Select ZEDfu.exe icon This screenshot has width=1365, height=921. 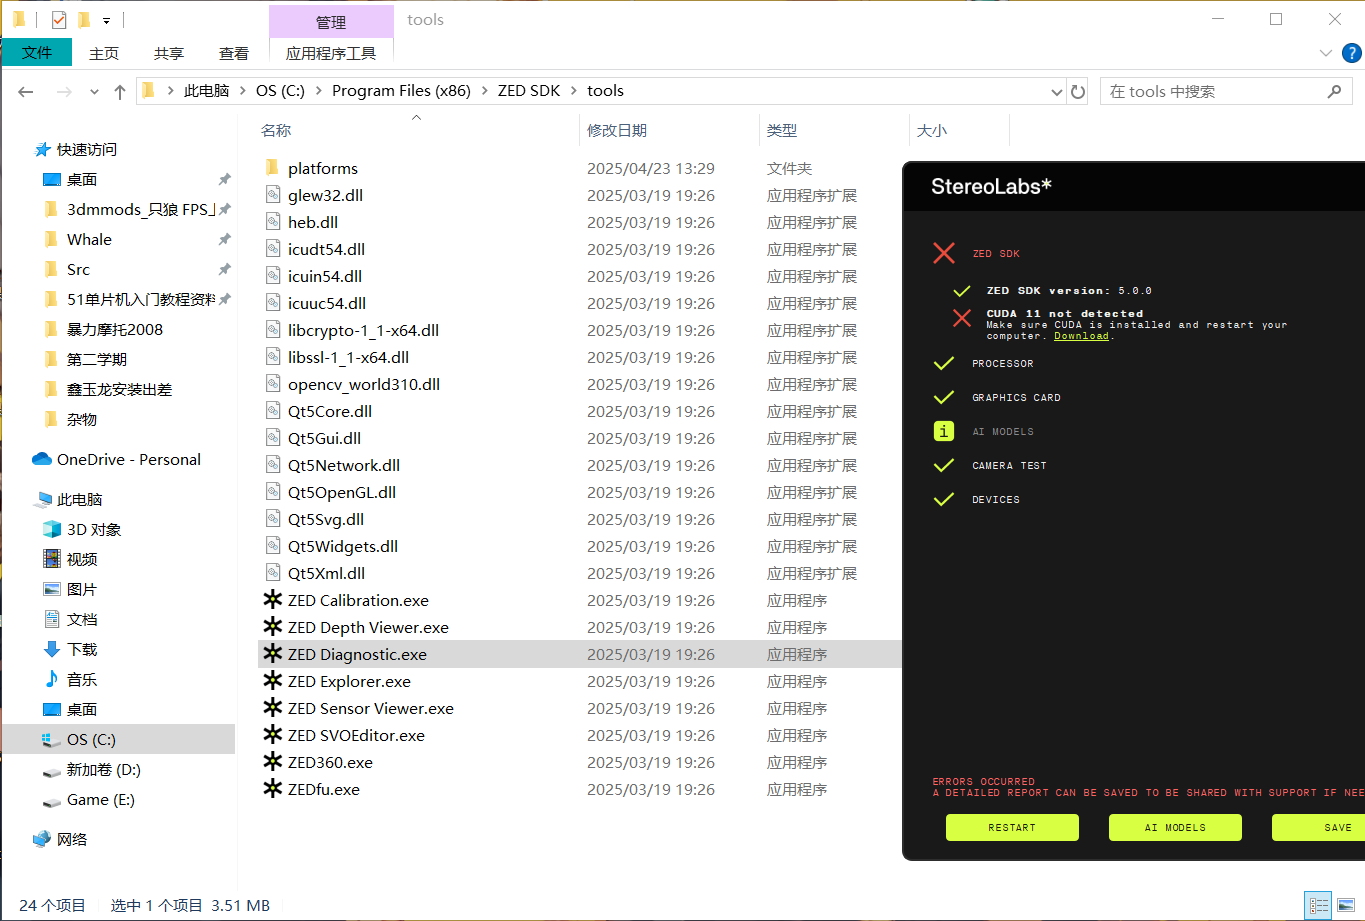[x=272, y=789]
